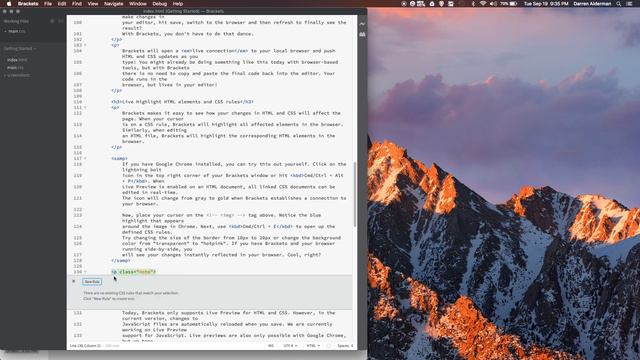Toggle the Spaces indentation setting

[345, 346]
